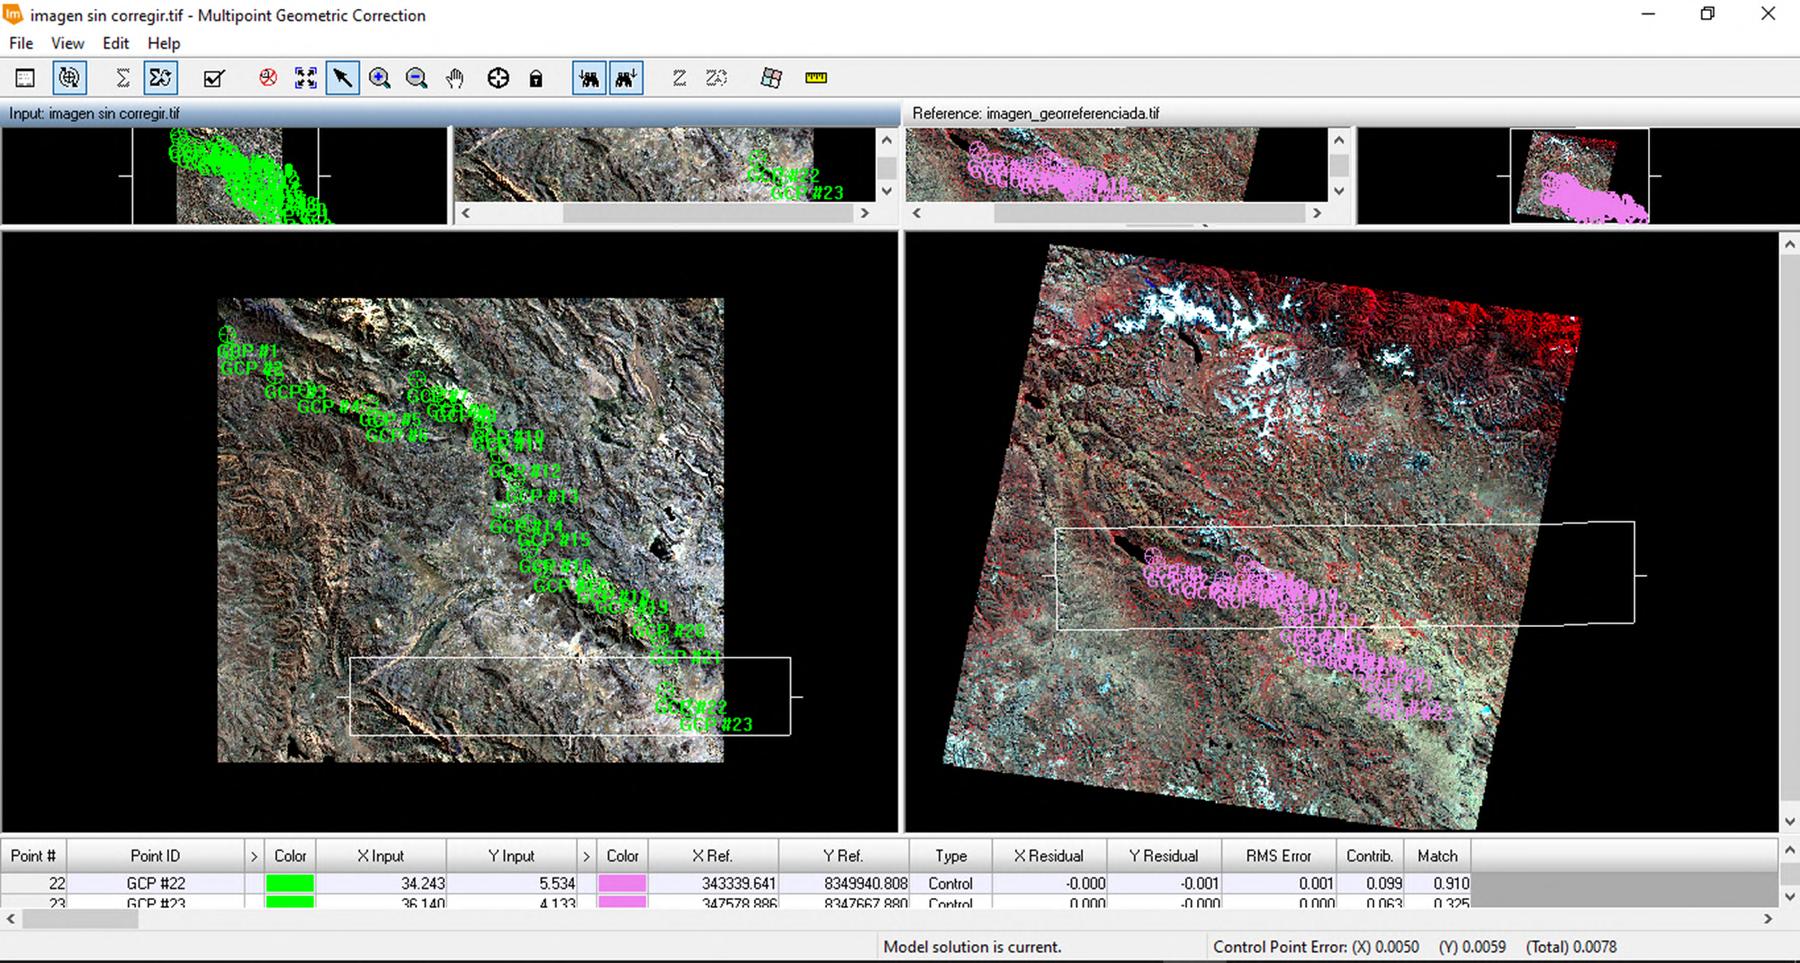The height and width of the screenshot is (963, 1800).
Task: Expand the arrow column after Point ID
Action: tap(254, 856)
